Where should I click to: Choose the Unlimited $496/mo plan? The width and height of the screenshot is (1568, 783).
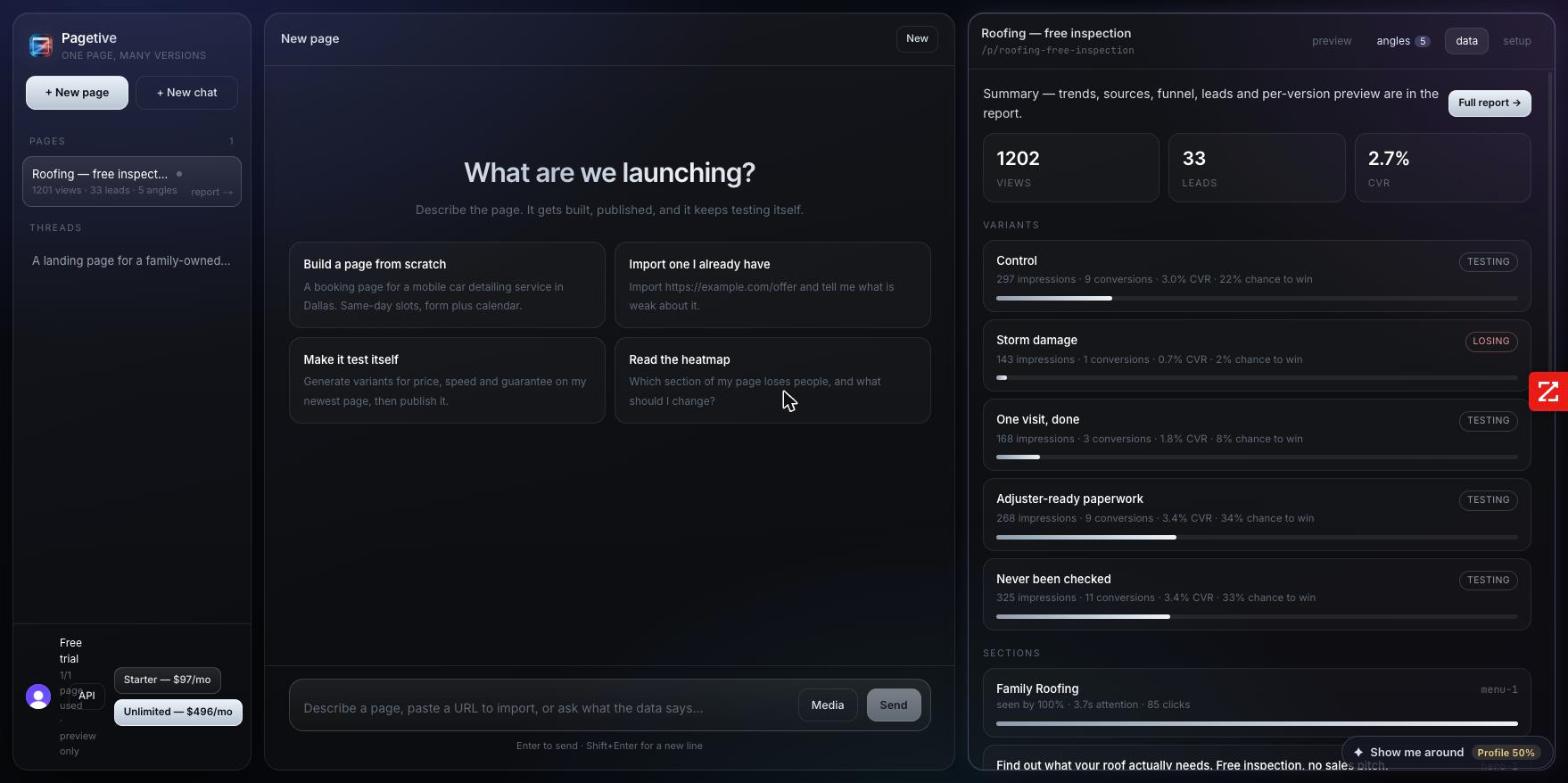click(x=178, y=712)
